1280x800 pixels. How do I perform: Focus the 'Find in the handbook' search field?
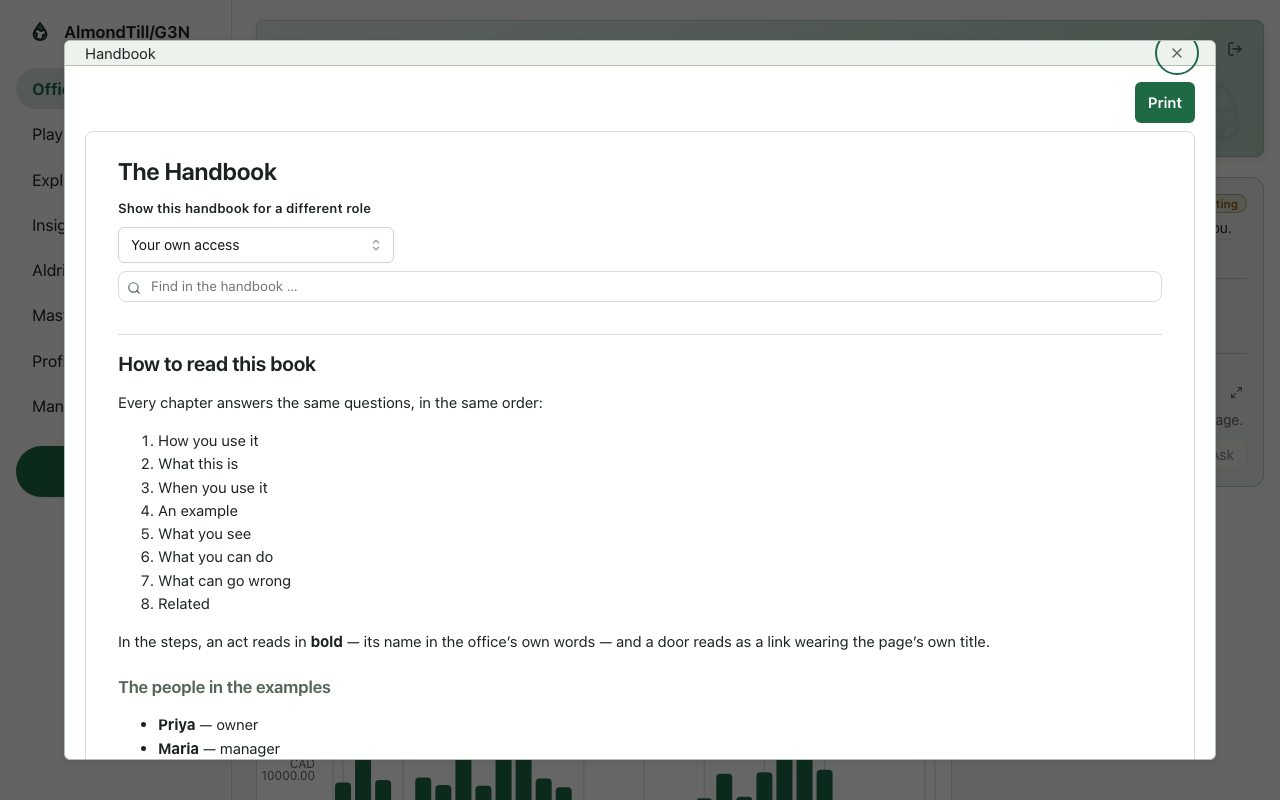640,286
